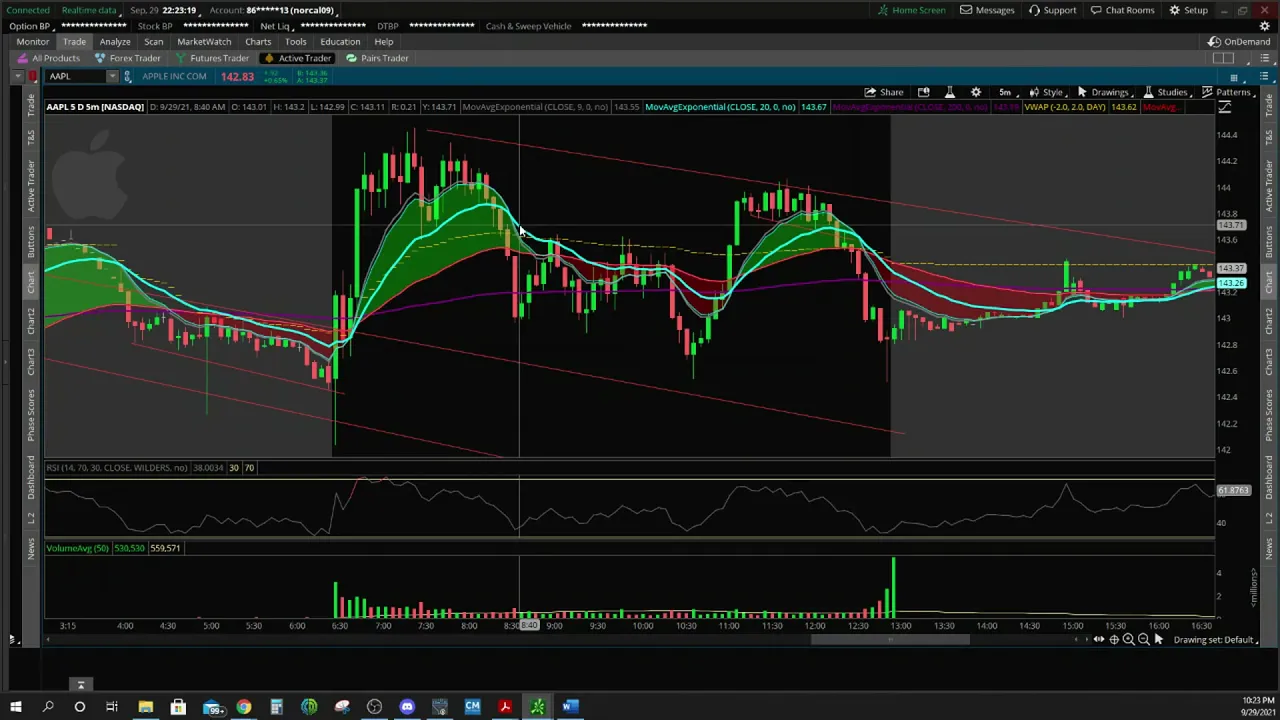The image size is (1280, 720).
Task: Open File Explorer from taskbar
Action: tap(145, 707)
